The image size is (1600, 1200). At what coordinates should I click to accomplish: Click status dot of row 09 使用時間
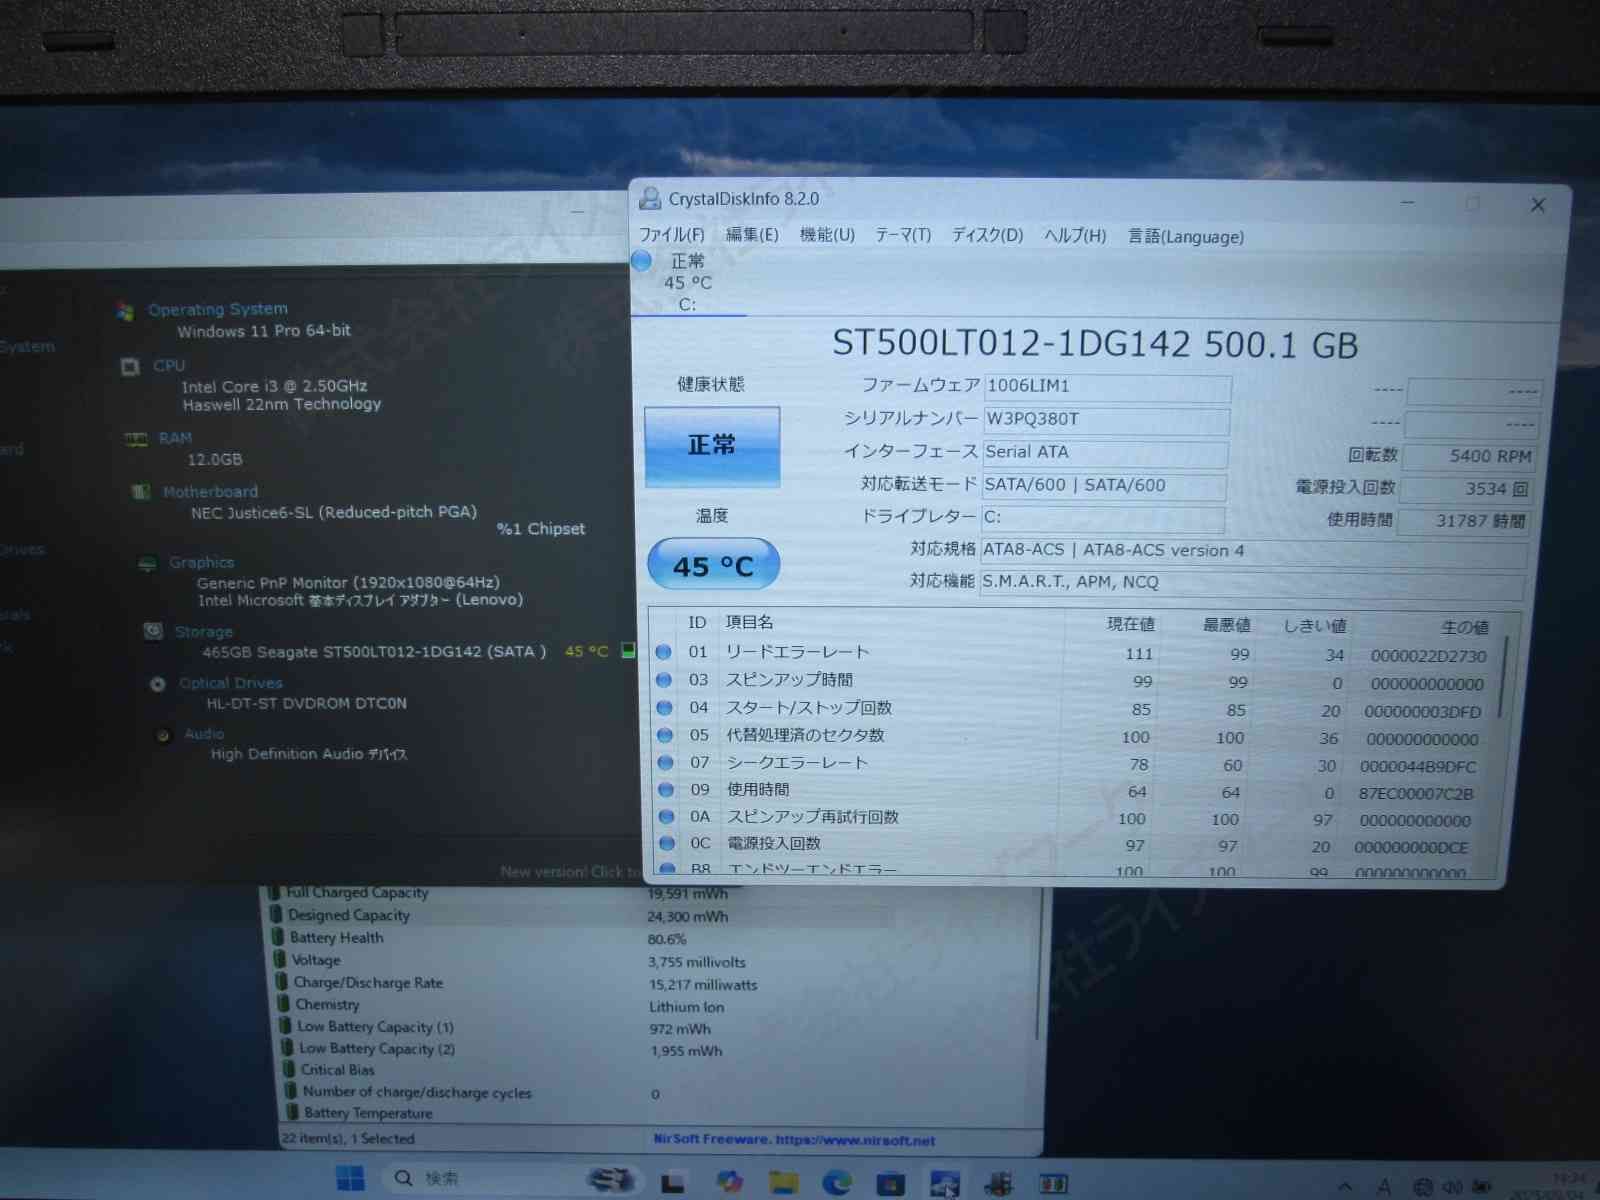[x=666, y=790]
